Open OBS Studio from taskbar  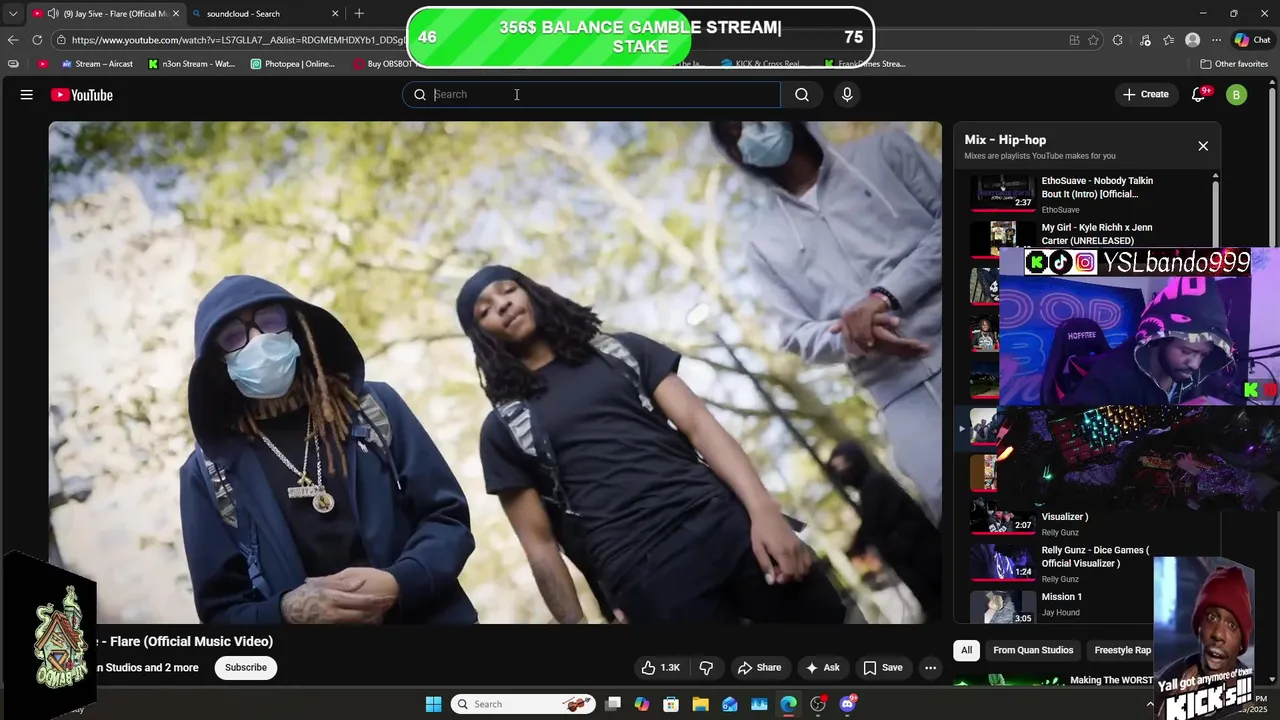818,704
